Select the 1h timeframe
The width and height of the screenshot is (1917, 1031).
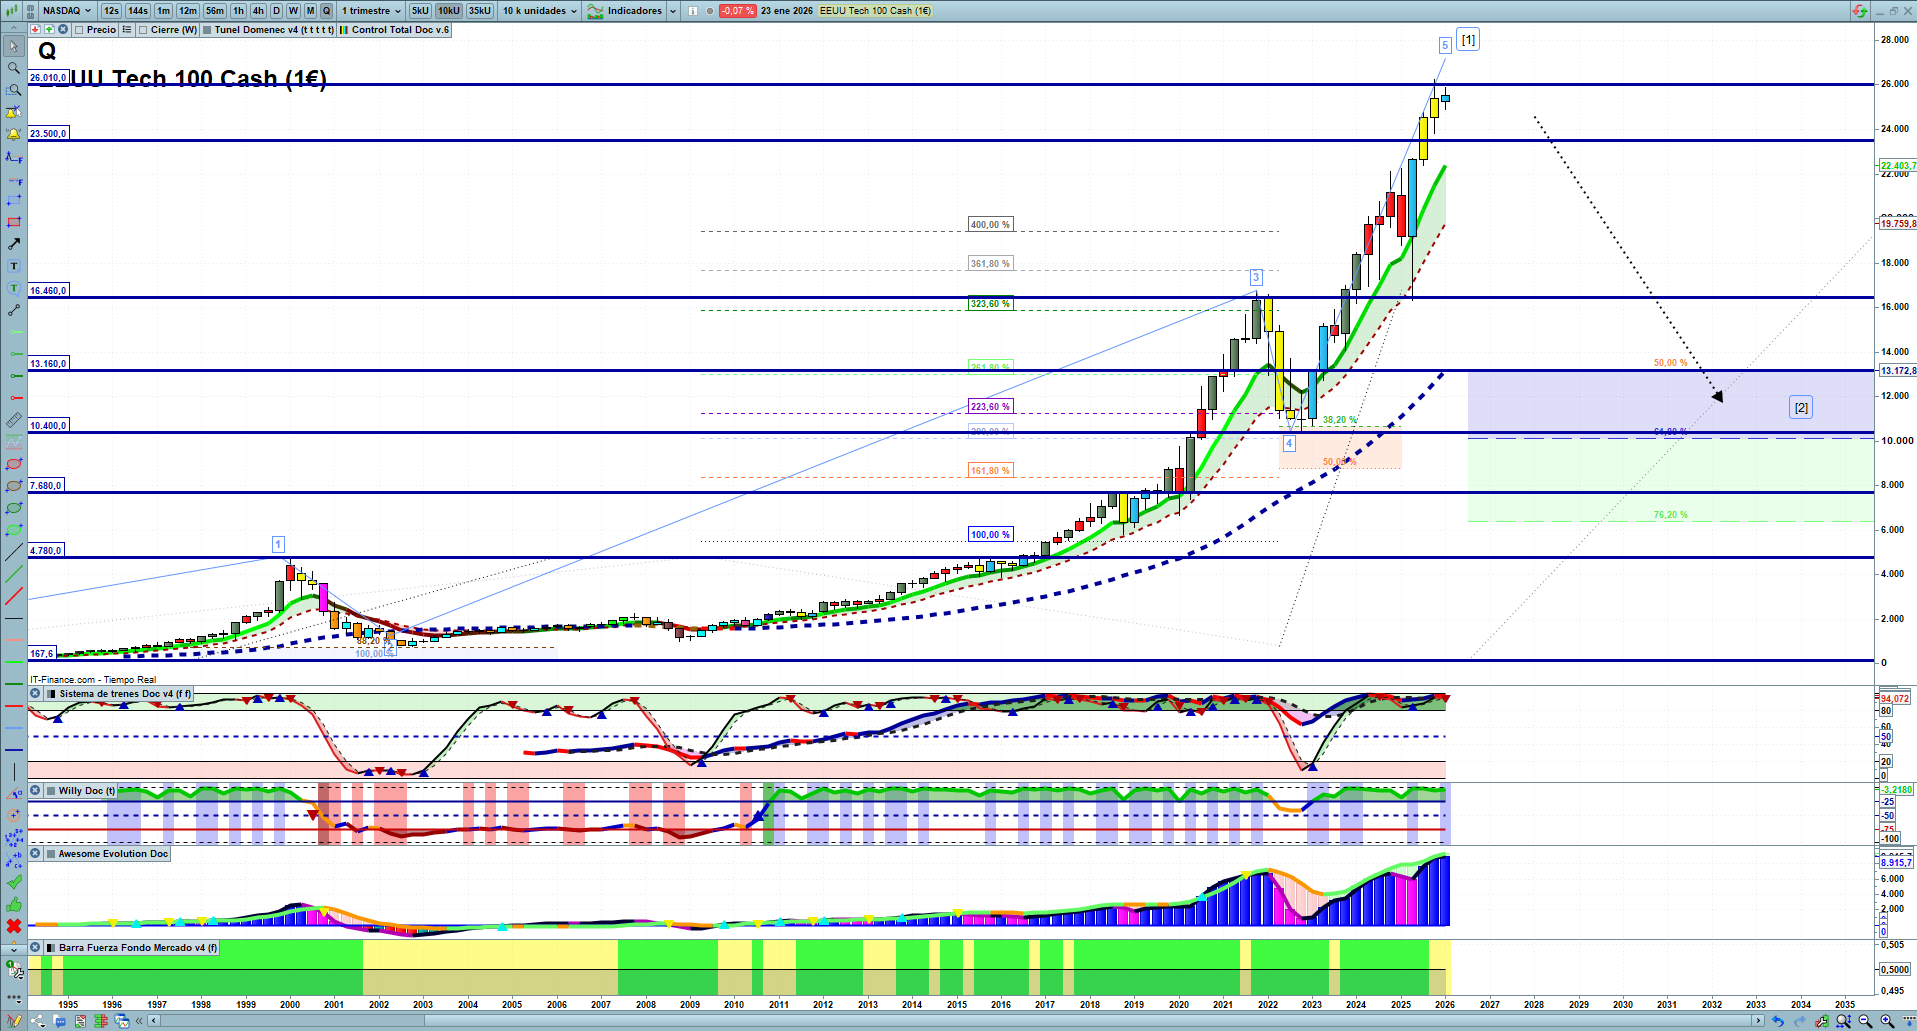click(x=238, y=11)
